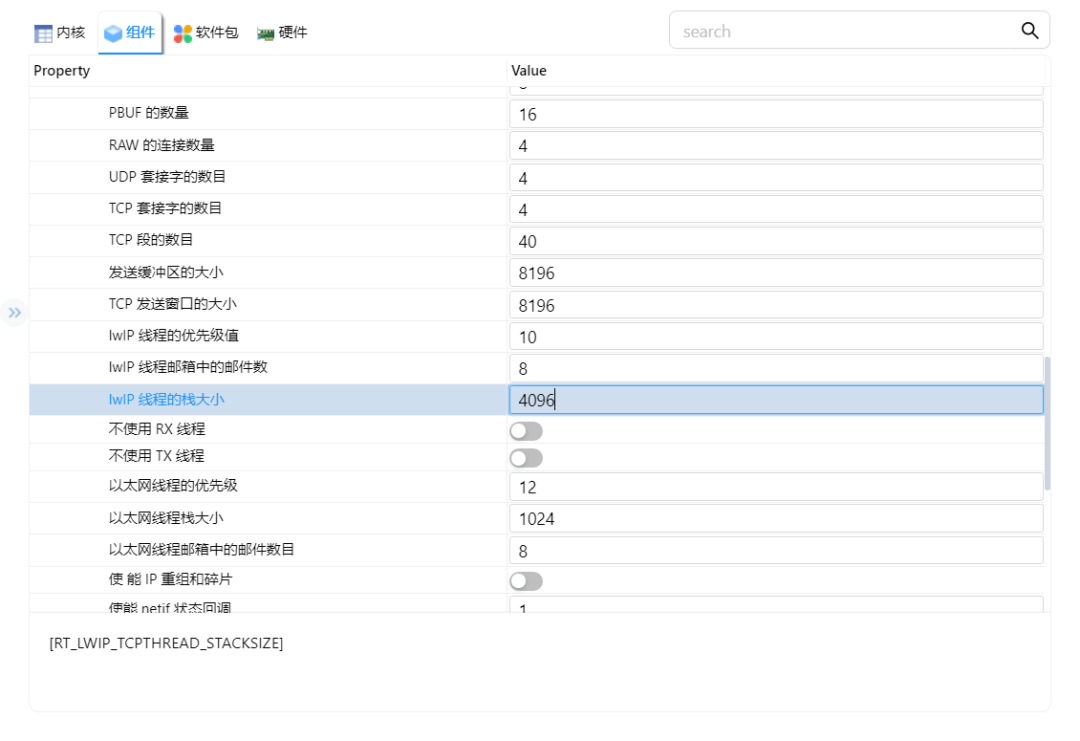Enable the 不使用 RX 线程 toggle
The width and height of the screenshot is (1080, 741).
coord(525,430)
